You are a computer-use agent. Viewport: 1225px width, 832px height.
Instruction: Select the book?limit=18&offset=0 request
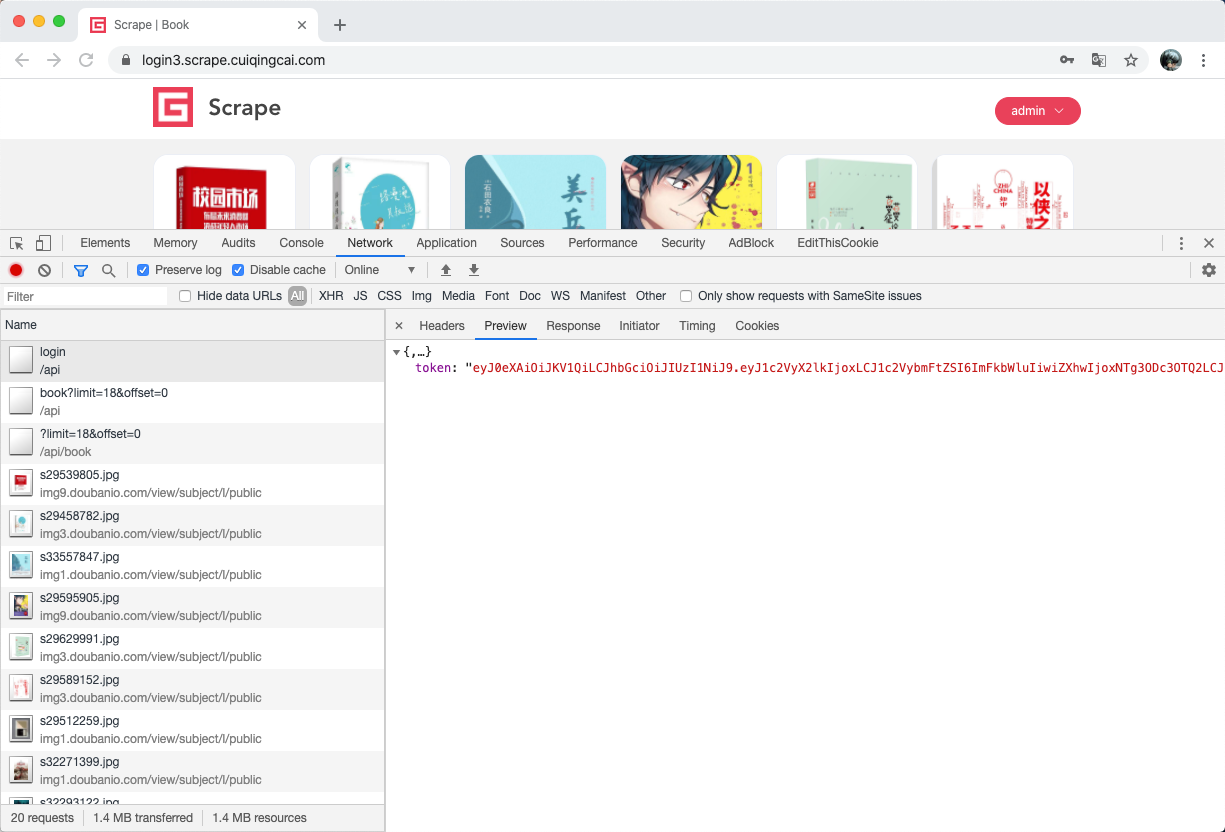[192, 402]
